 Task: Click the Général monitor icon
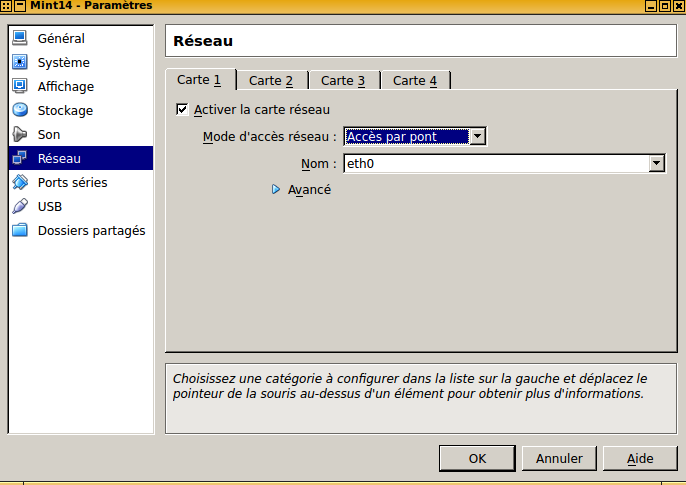point(20,38)
